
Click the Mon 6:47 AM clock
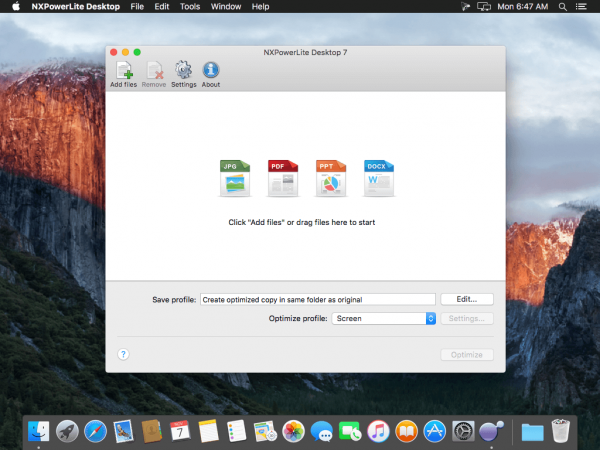(523, 7)
